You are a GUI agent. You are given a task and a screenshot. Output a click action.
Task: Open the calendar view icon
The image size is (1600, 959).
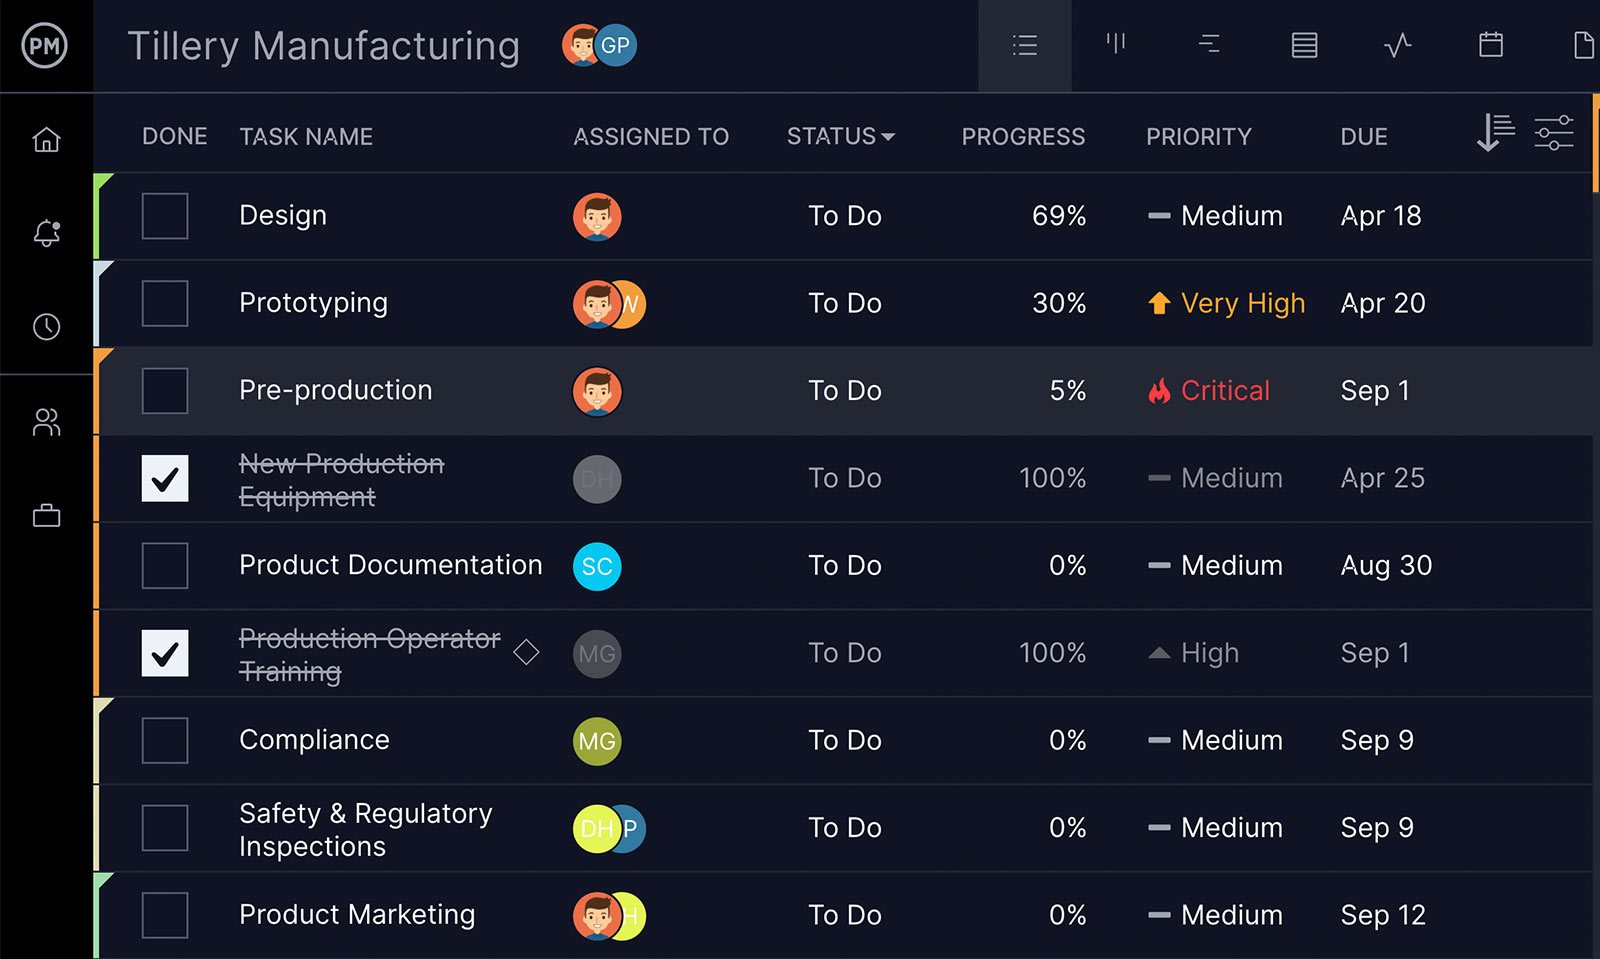(x=1490, y=44)
